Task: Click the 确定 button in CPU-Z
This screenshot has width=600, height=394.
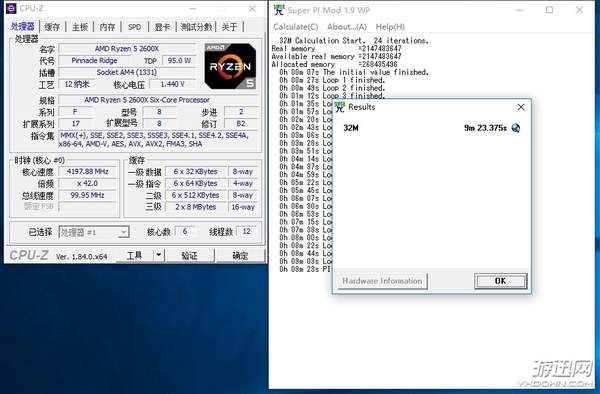Action: pos(240,256)
